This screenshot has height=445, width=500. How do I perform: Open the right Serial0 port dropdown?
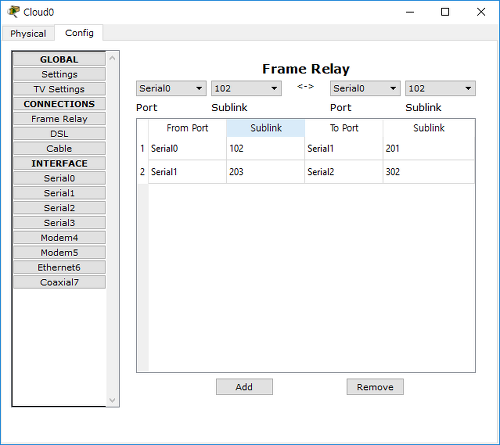(365, 88)
